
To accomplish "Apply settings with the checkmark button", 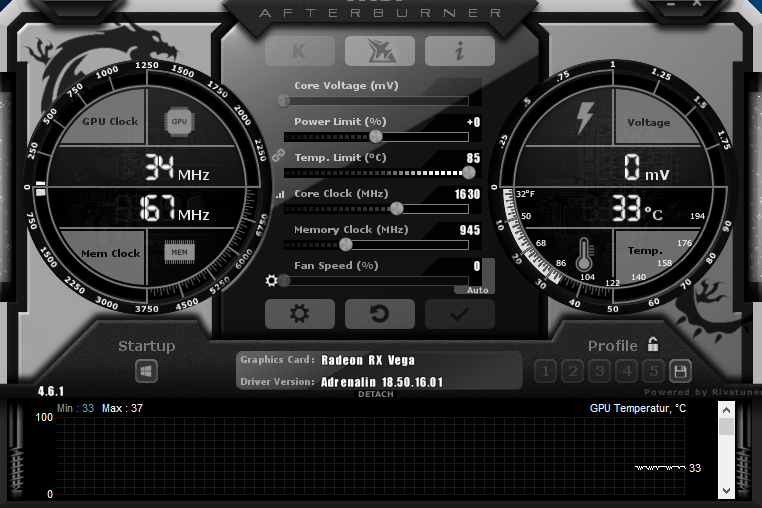I will 460,314.
